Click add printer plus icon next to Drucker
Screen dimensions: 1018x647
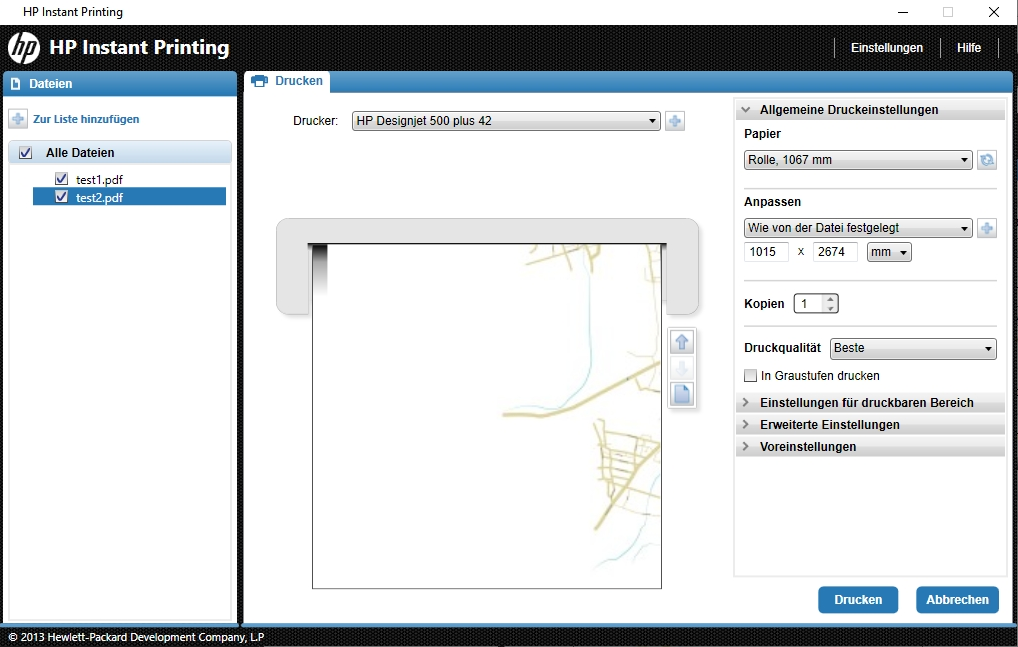(675, 121)
